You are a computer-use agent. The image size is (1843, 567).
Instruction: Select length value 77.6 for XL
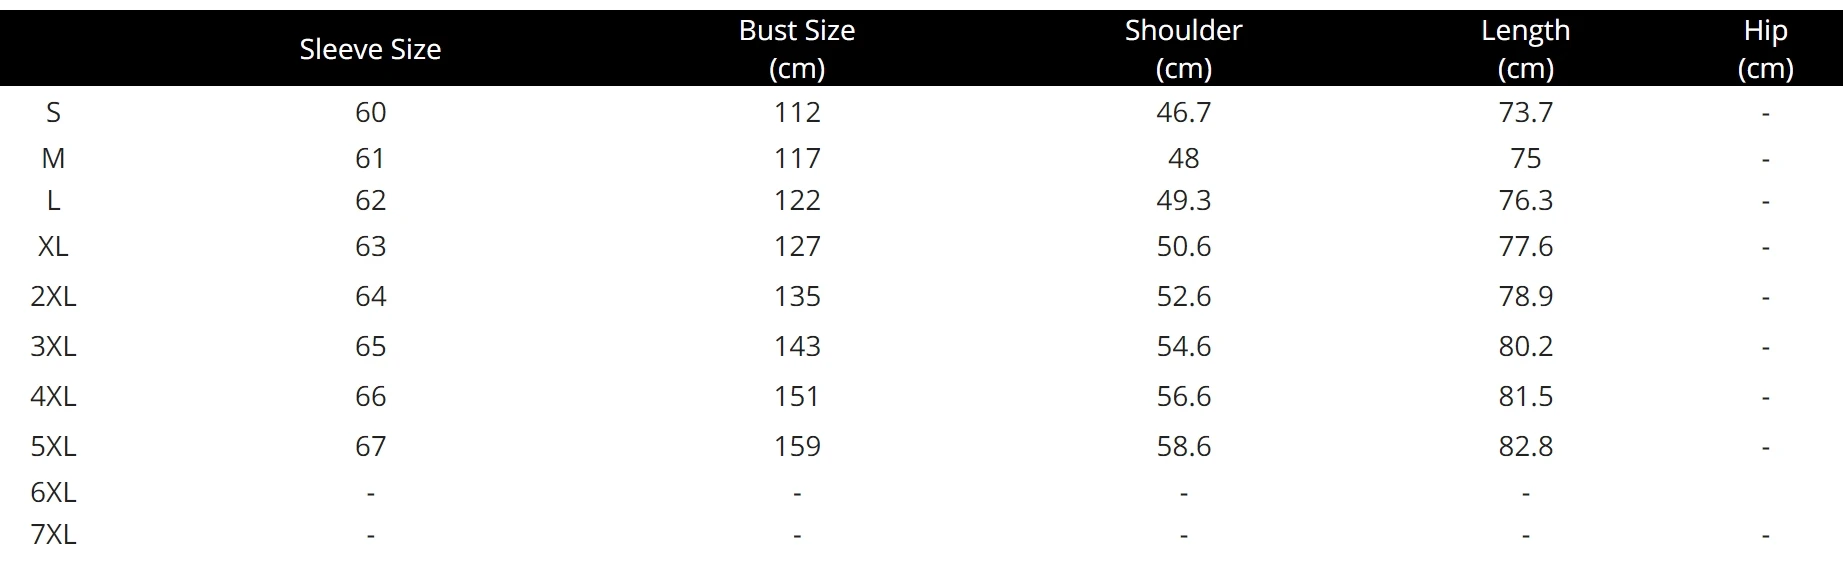[1525, 246]
